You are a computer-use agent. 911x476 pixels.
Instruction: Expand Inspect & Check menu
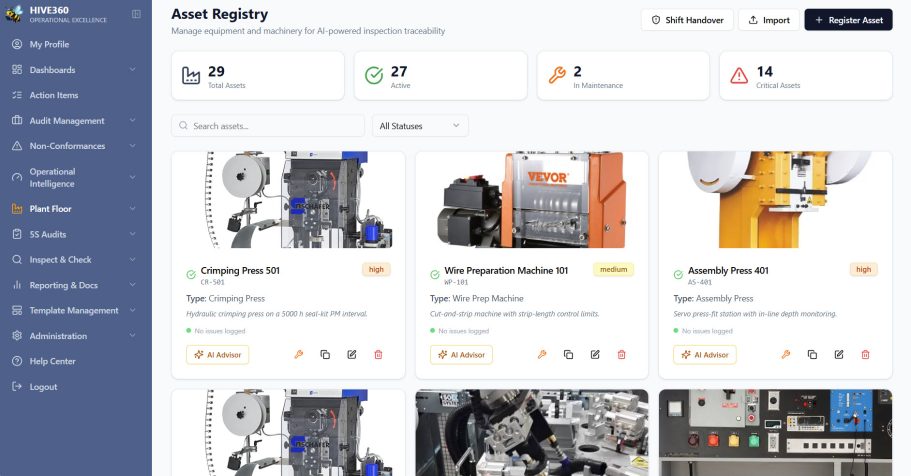pos(76,260)
